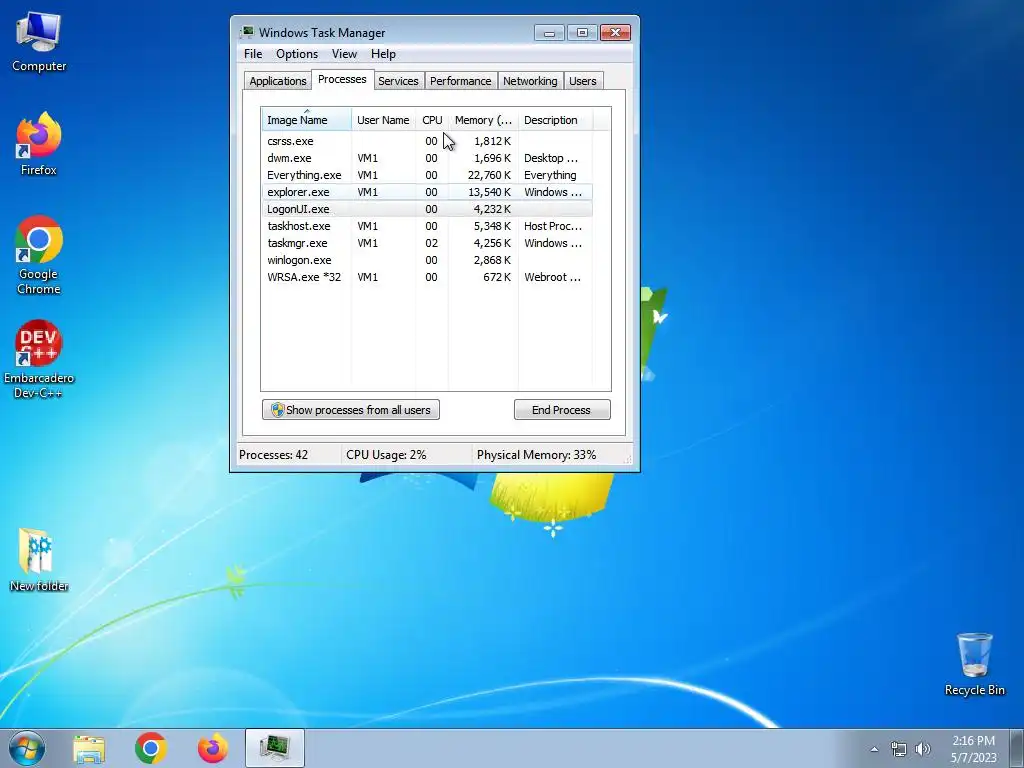Screen dimensions: 1024x768
Task: Close the Task Manager window
Action: [615, 33]
